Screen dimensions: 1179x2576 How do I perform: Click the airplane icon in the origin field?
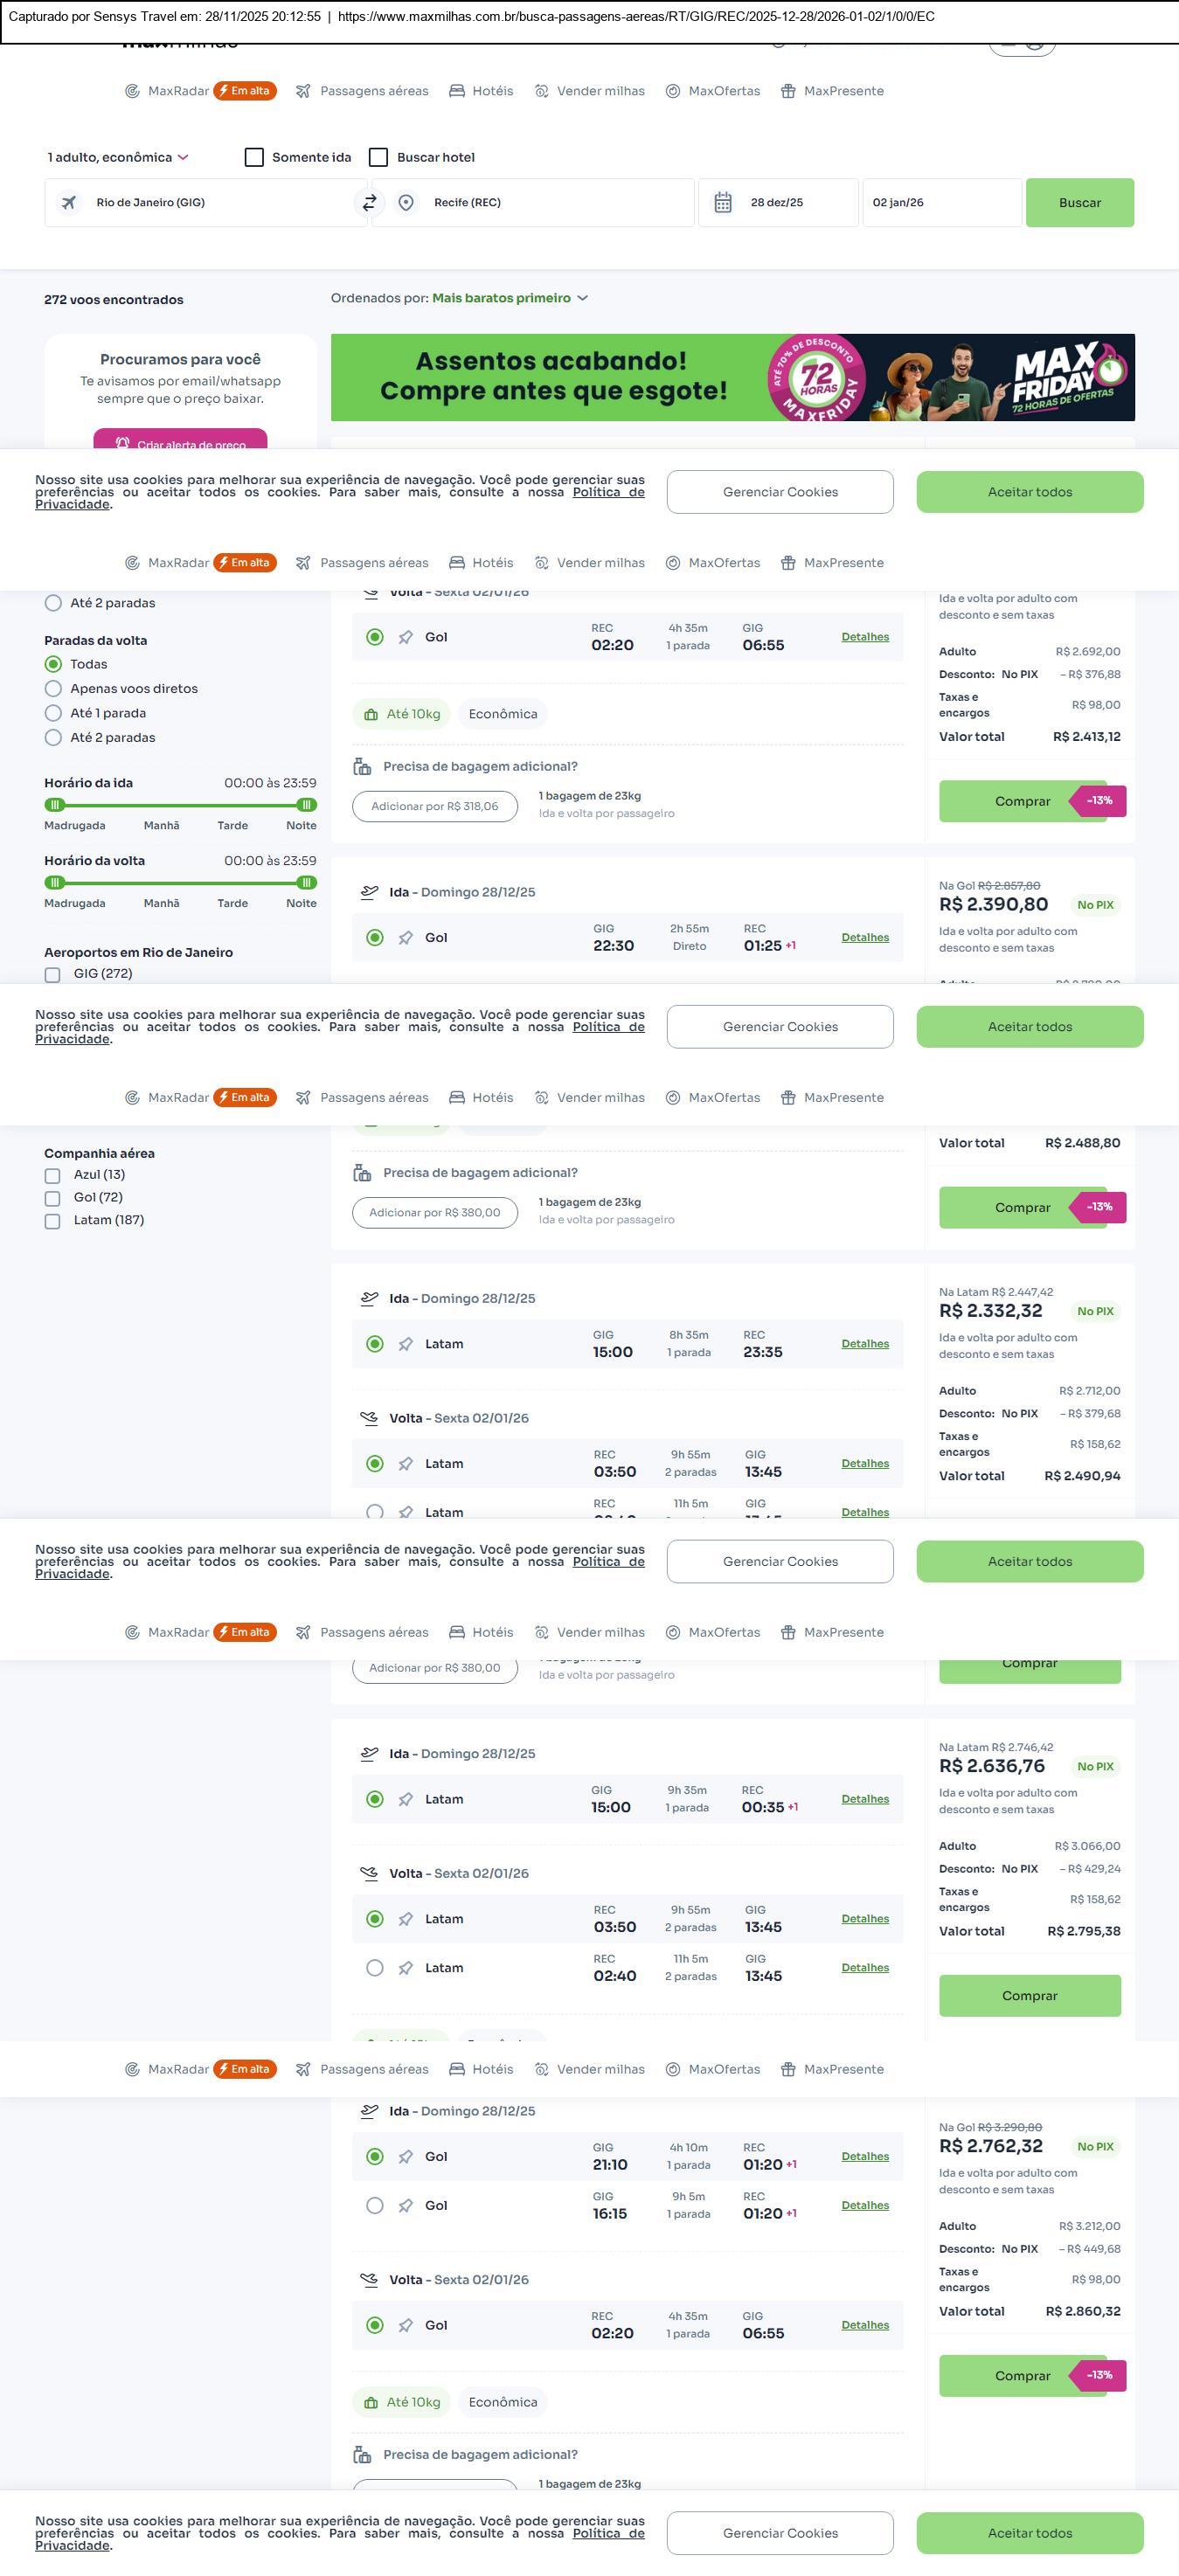coord(69,203)
